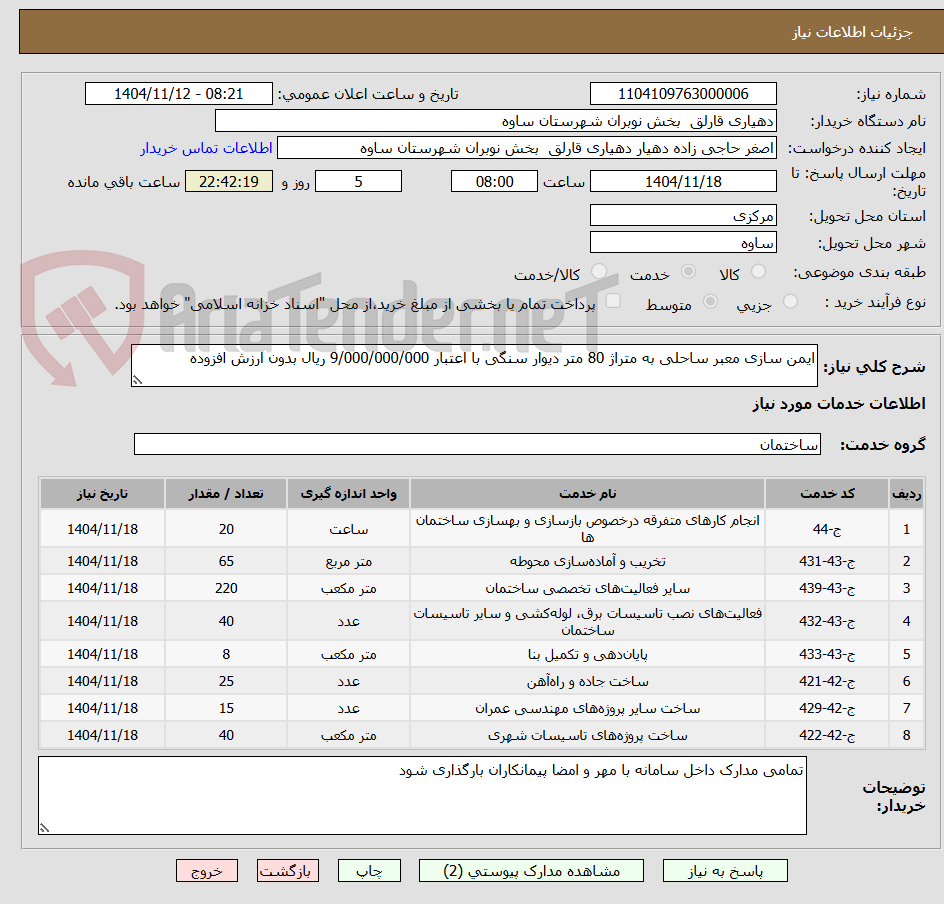Click service code ج-43-432 cell
This screenshot has height=904, width=944.
click(827, 621)
